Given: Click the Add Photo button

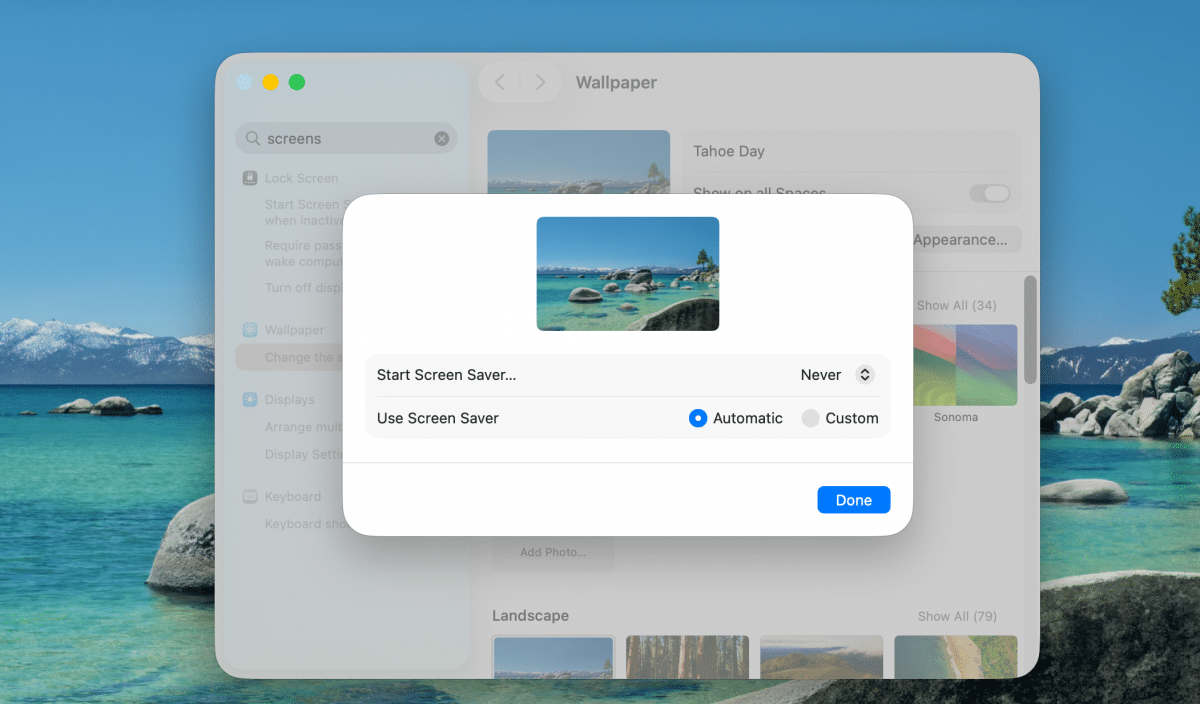Looking at the screenshot, I should point(553,552).
